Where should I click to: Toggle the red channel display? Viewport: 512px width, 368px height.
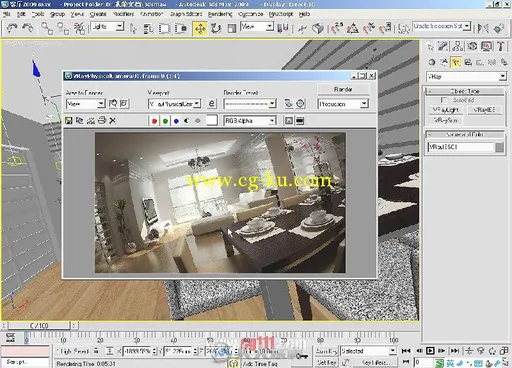154,121
